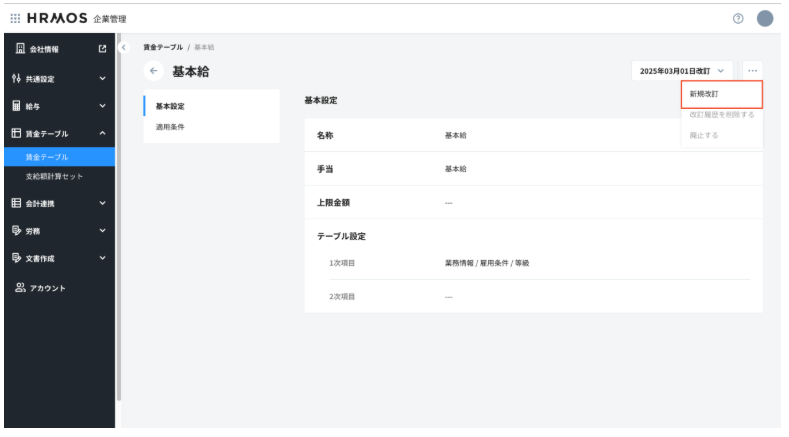The width and height of the screenshot is (789, 437).
Task: Open 支給額計算セット in the sidebar
Action: coord(55,176)
